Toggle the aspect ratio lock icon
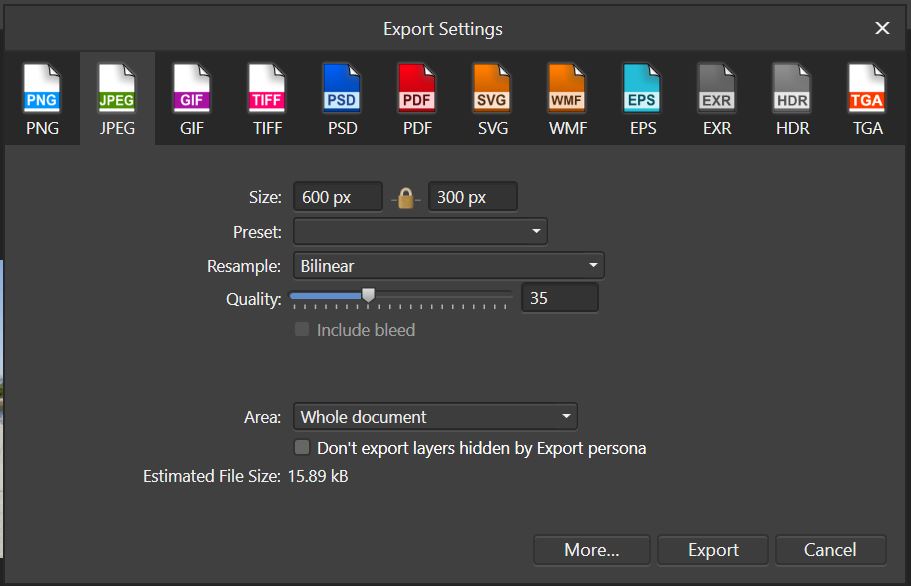This screenshot has height=586, width=911. 406,197
